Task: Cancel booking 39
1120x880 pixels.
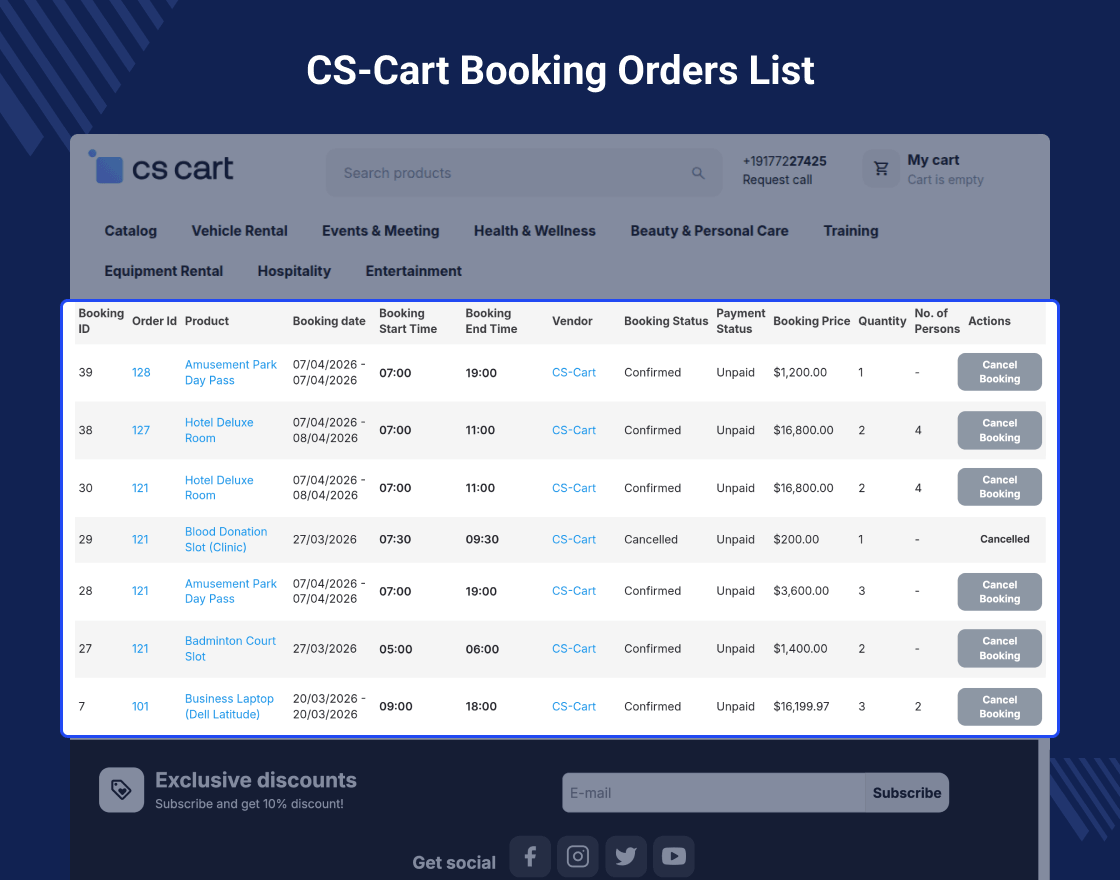Action: pyautogui.click(x=999, y=372)
